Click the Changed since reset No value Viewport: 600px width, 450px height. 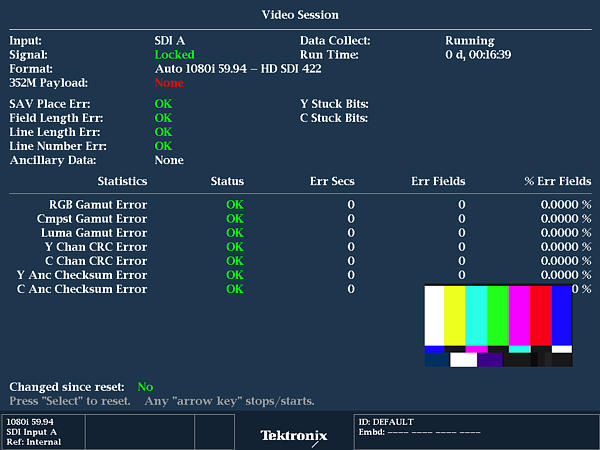tap(145, 386)
